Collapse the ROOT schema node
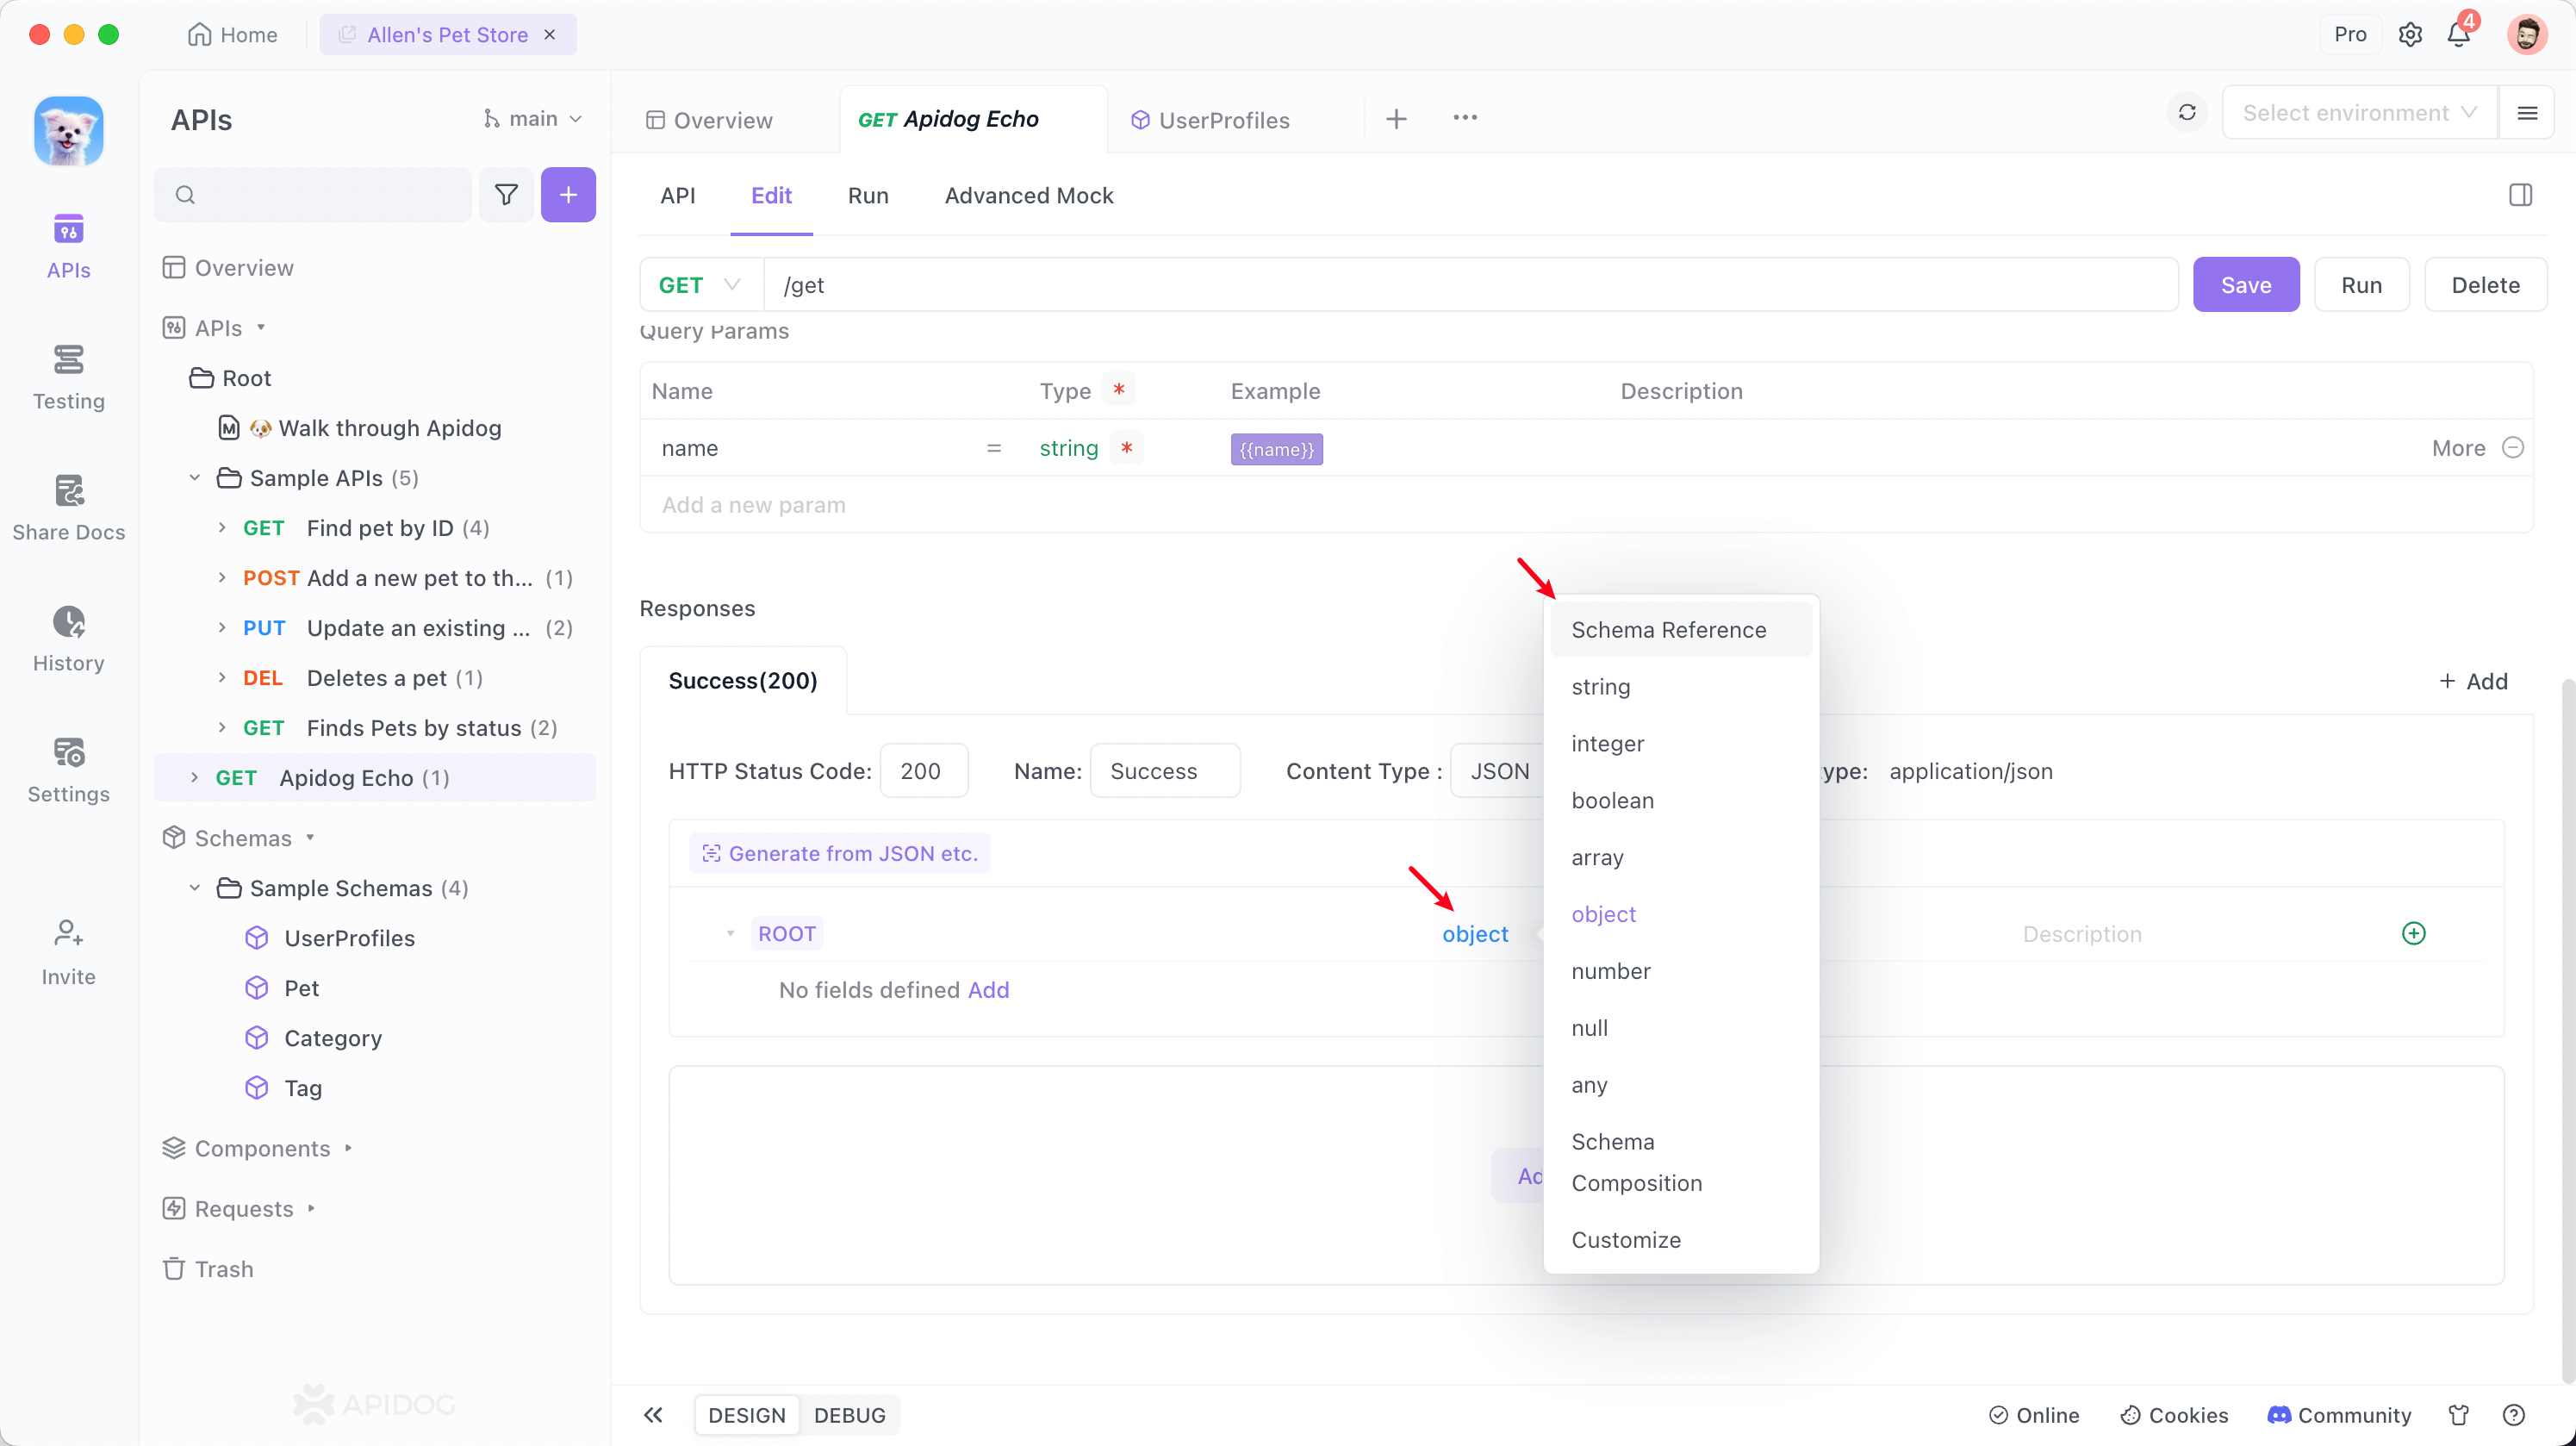This screenshot has width=2576, height=1446. click(731, 933)
